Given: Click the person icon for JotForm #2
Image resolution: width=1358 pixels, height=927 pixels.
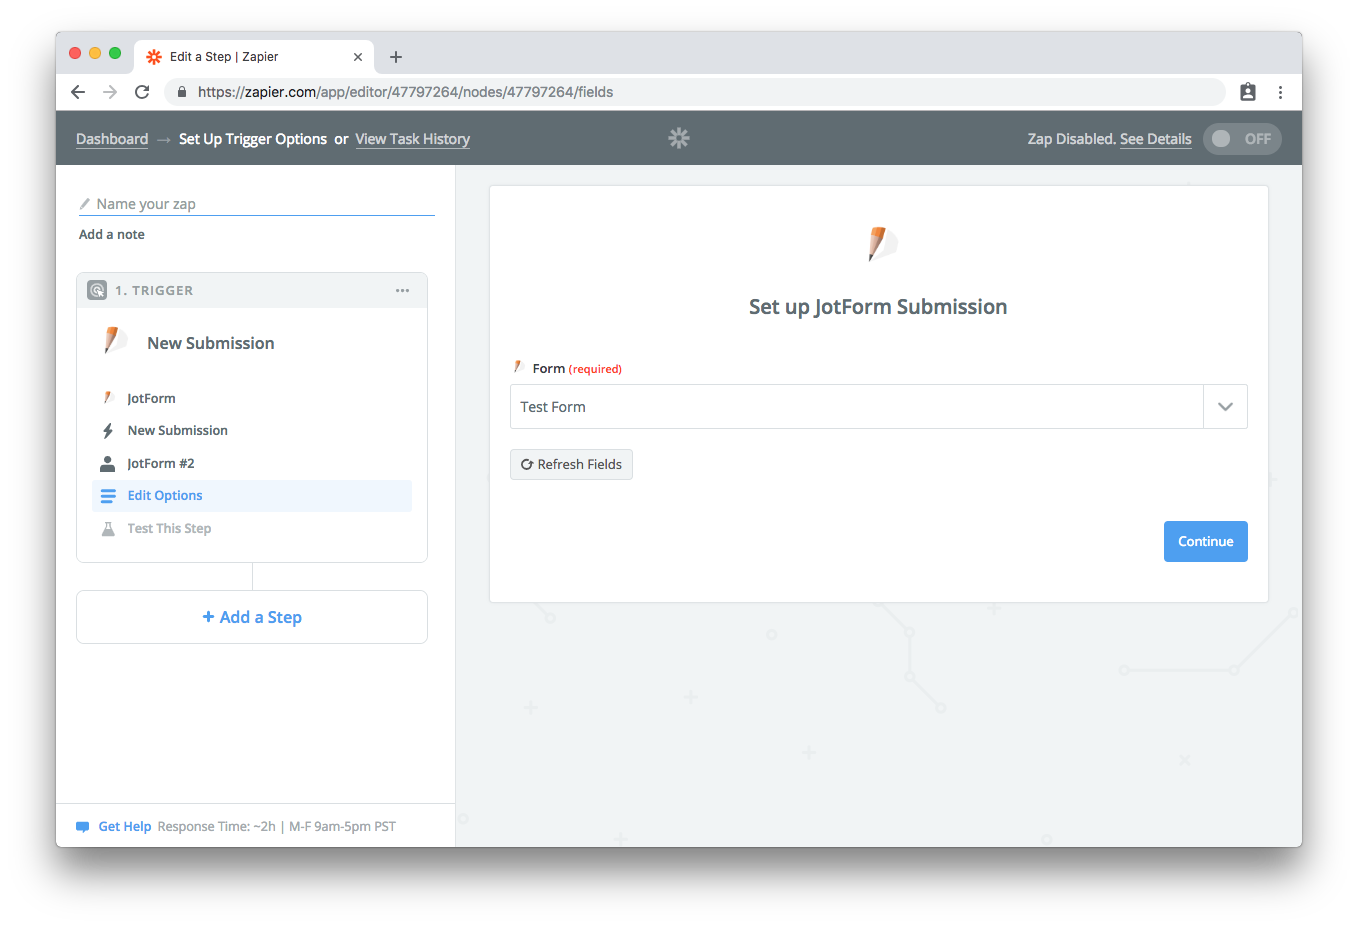Looking at the screenshot, I should point(108,464).
